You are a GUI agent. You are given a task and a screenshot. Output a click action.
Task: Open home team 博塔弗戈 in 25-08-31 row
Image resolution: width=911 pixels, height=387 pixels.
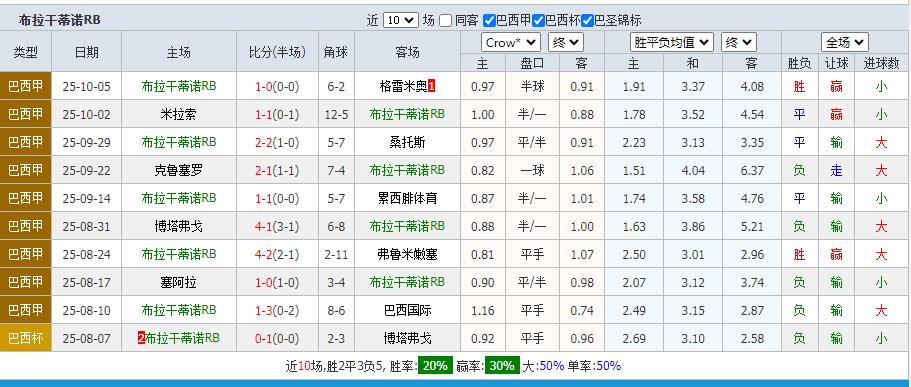point(178,226)
